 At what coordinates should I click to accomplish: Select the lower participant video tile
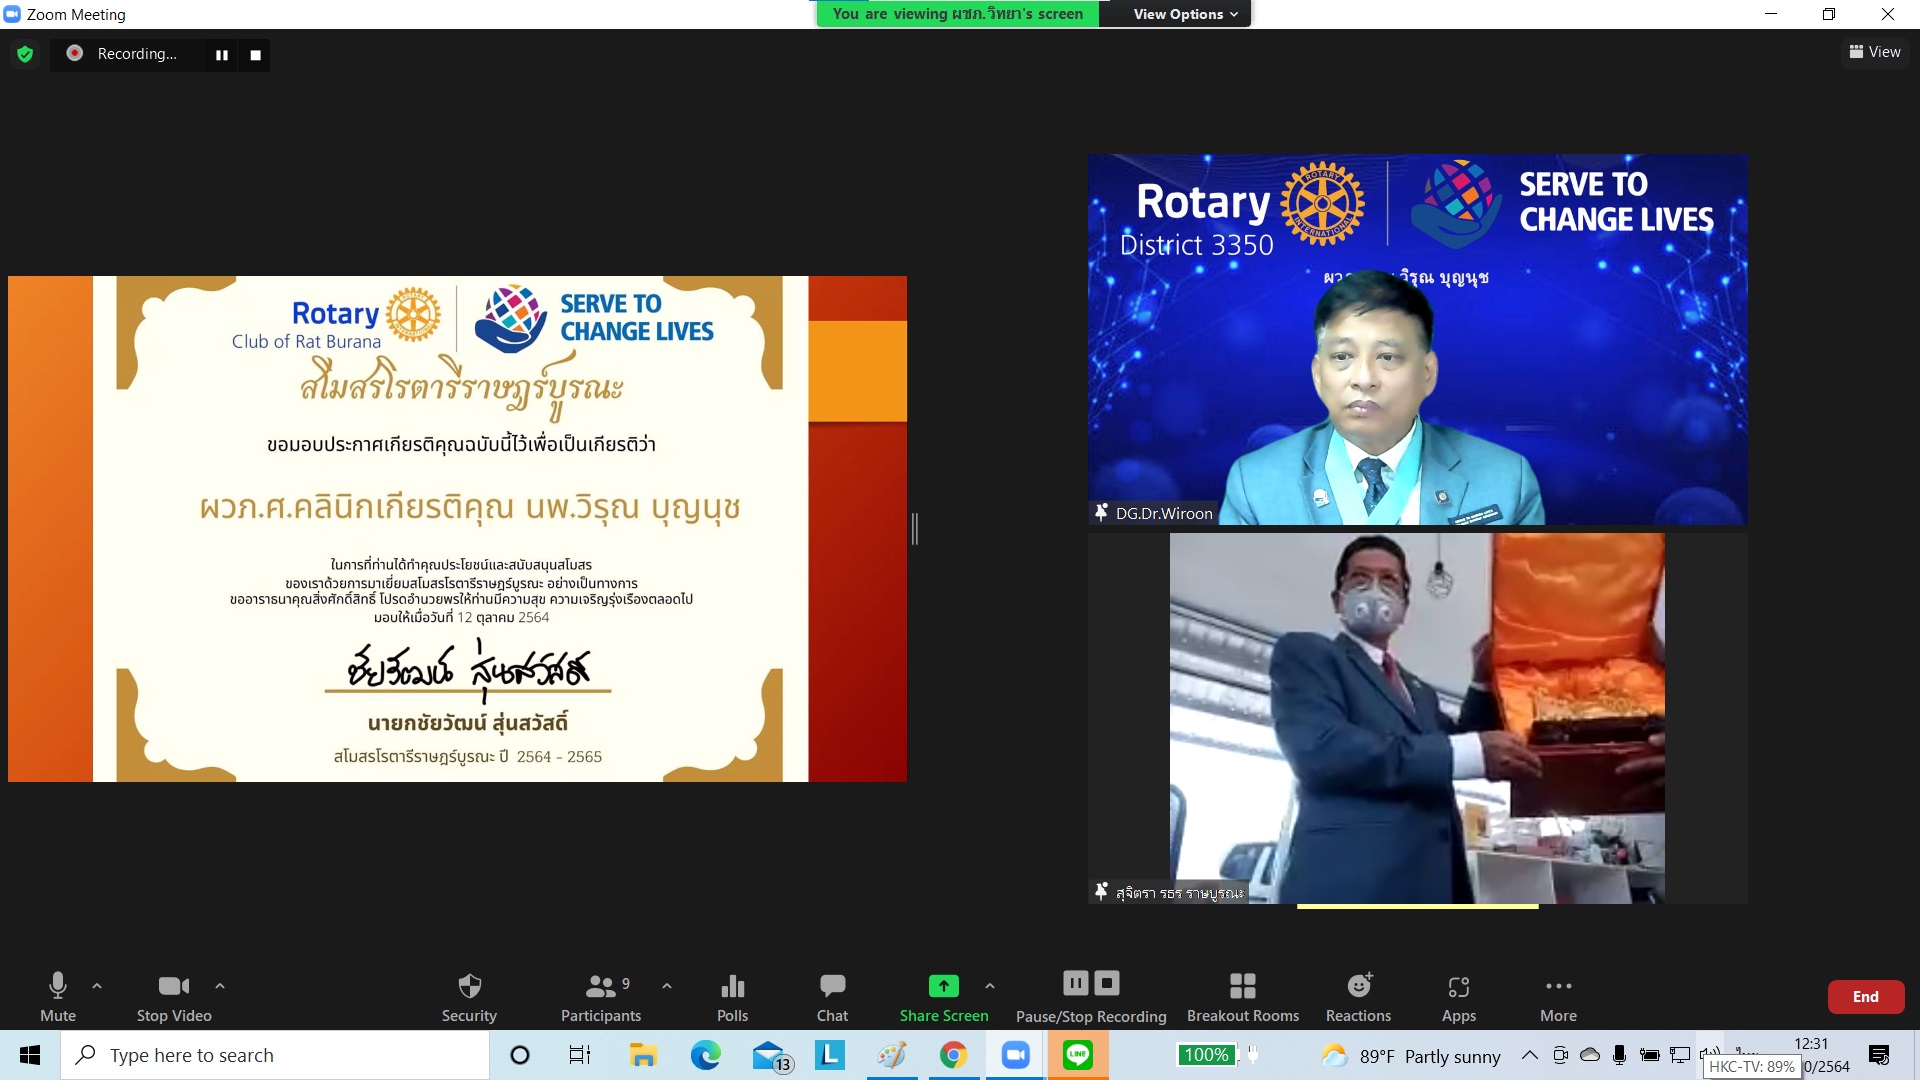click(1418, 718)
